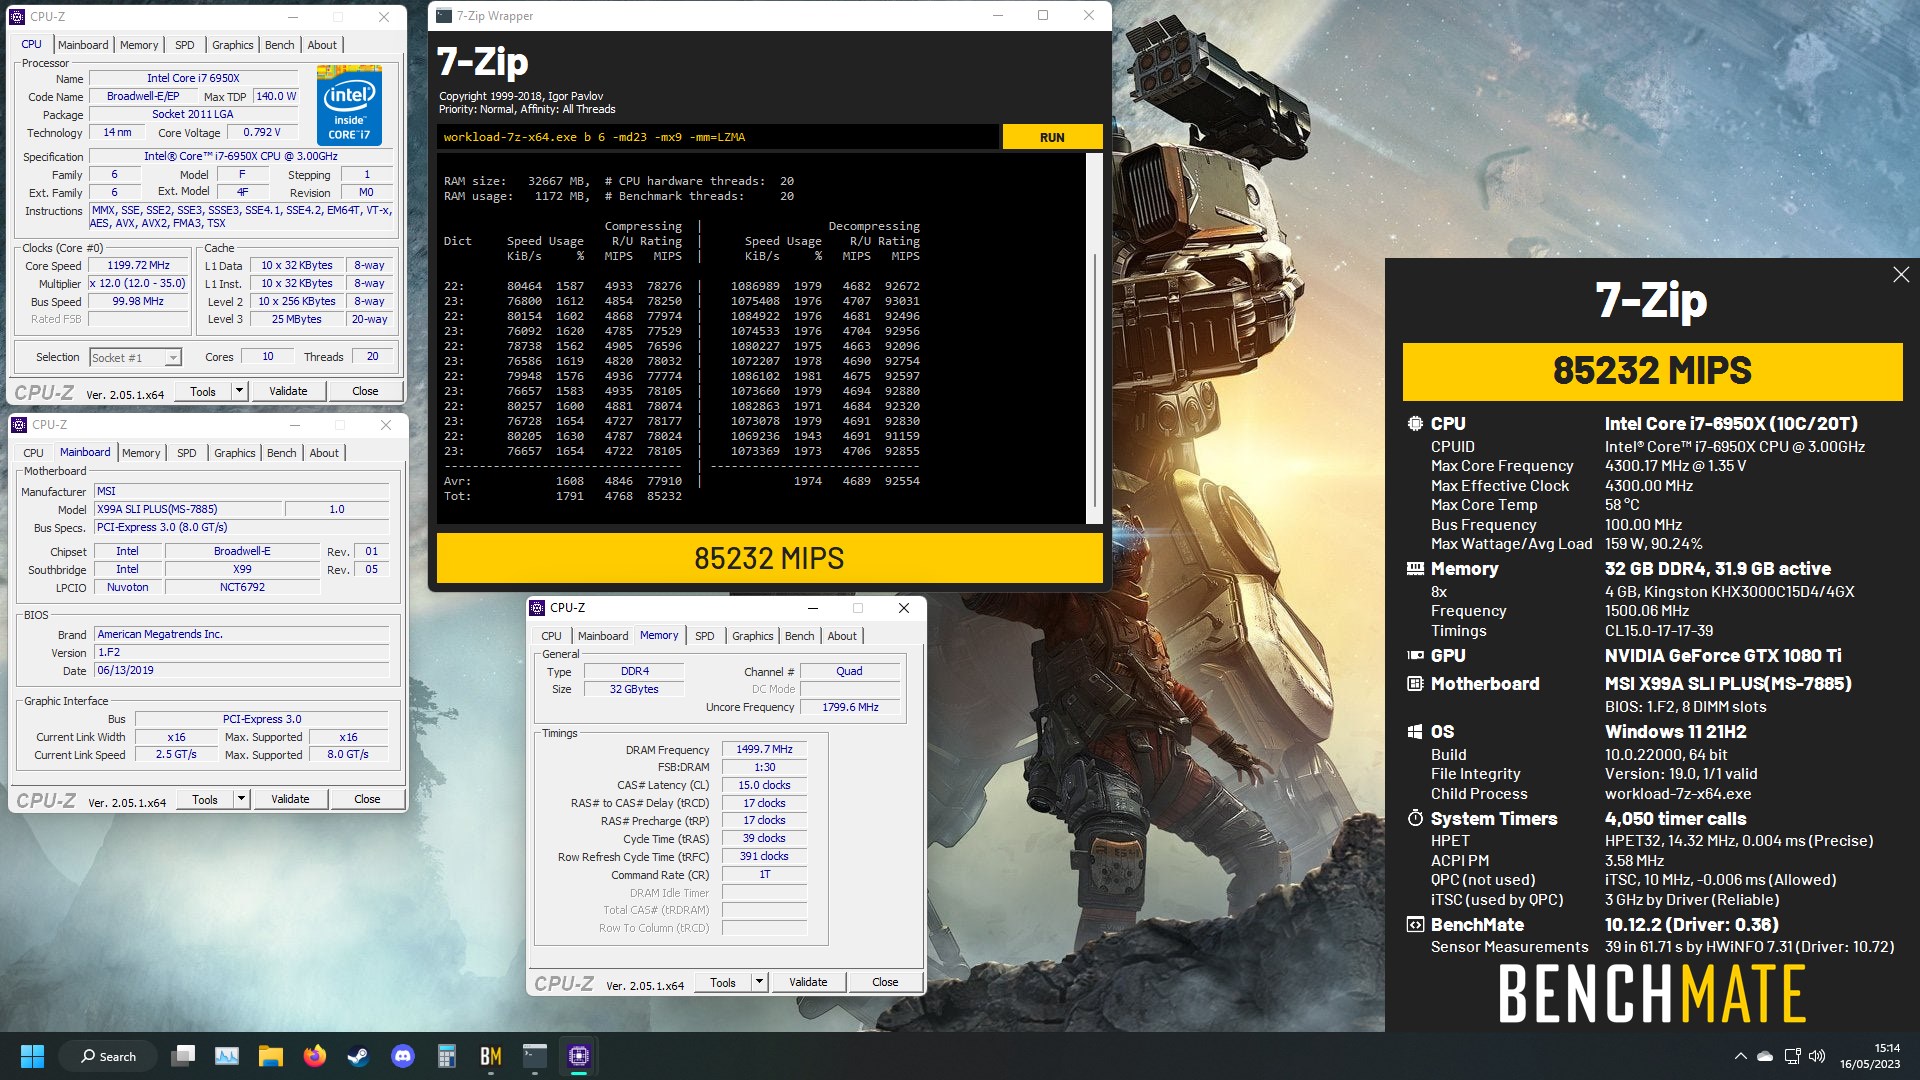
Task: Switch to BenchMate via its taskbar icon
Action: [491, 1056]
